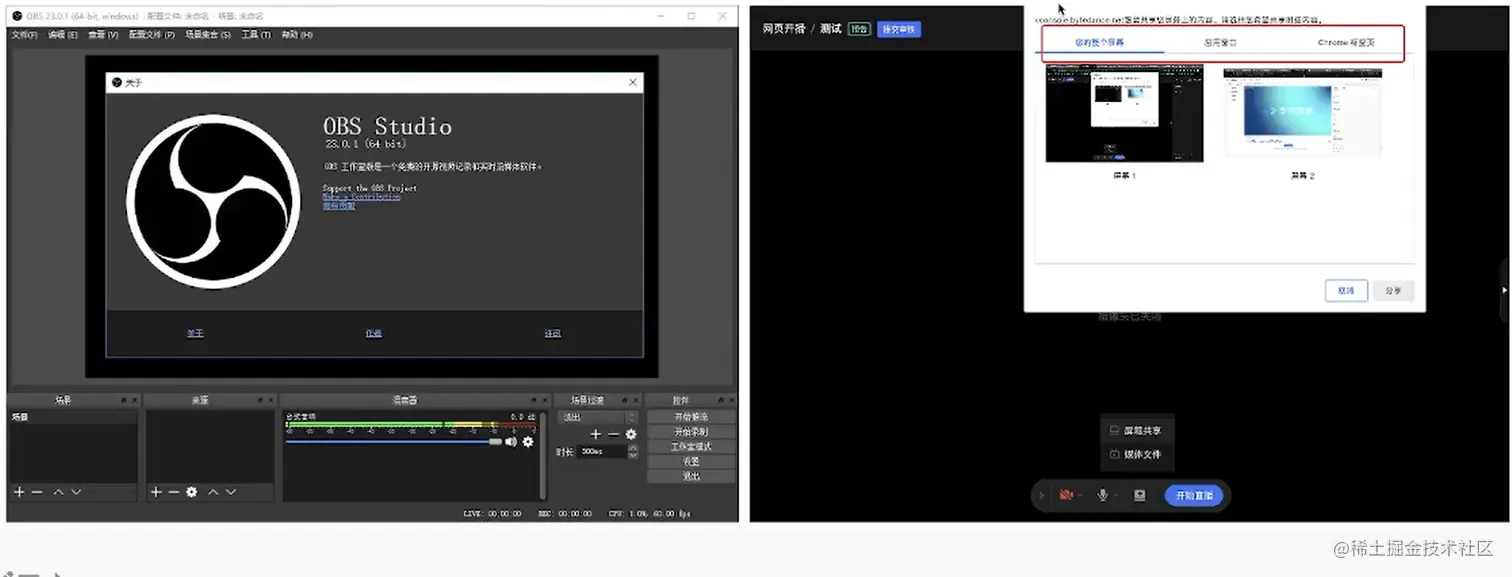
Task: Click the Share button in share dialog
Action: pyautogui.click(x=1393, y=291)
